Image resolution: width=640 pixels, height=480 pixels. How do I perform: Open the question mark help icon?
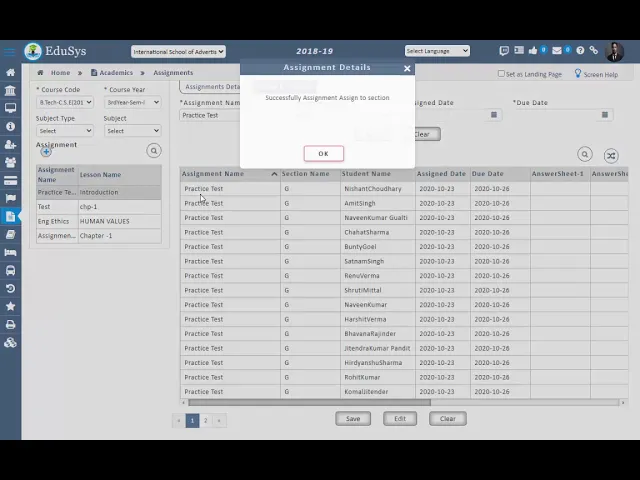tap(580, 51)
